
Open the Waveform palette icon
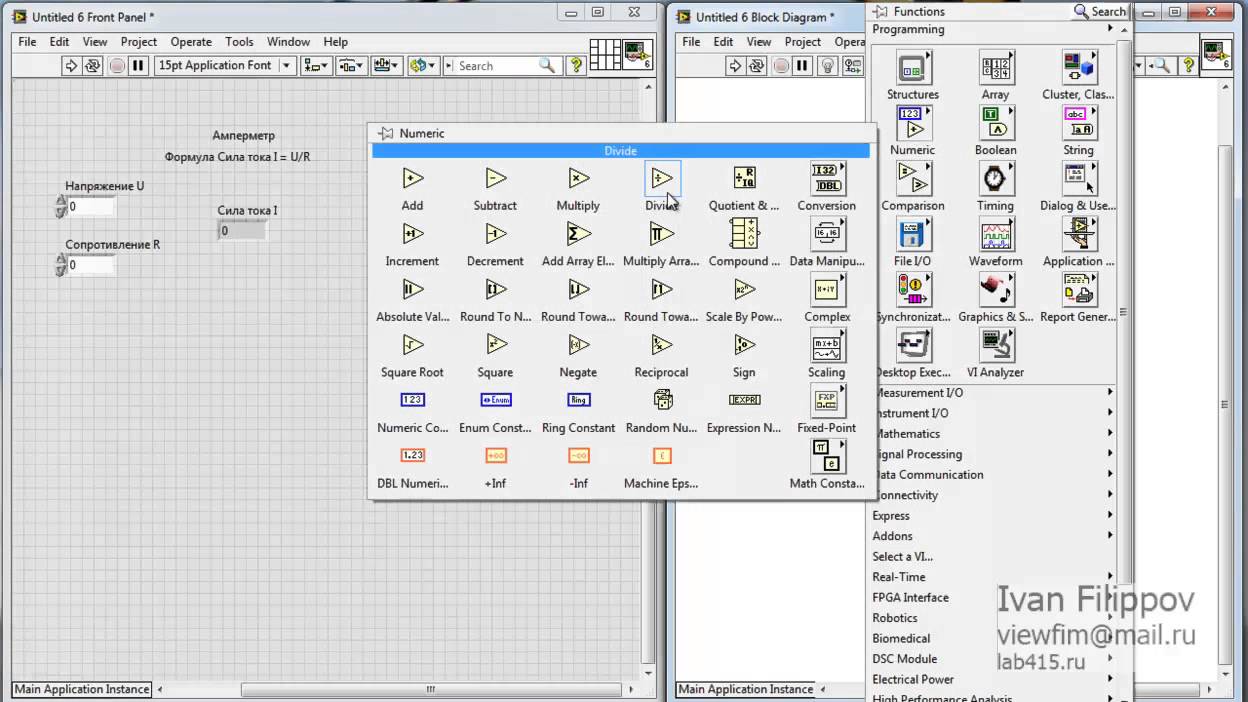coord(995,234)
